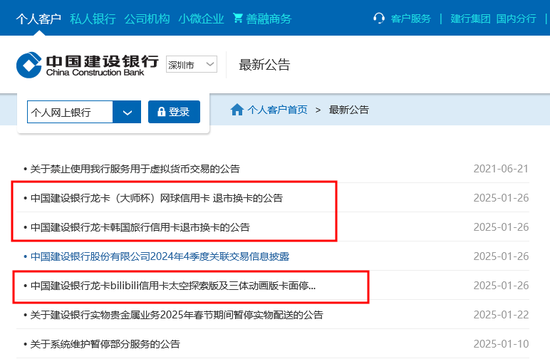Expand the 深圳市 city dropdown
Viewport: 550px width, 364px height.
[192, 64]
